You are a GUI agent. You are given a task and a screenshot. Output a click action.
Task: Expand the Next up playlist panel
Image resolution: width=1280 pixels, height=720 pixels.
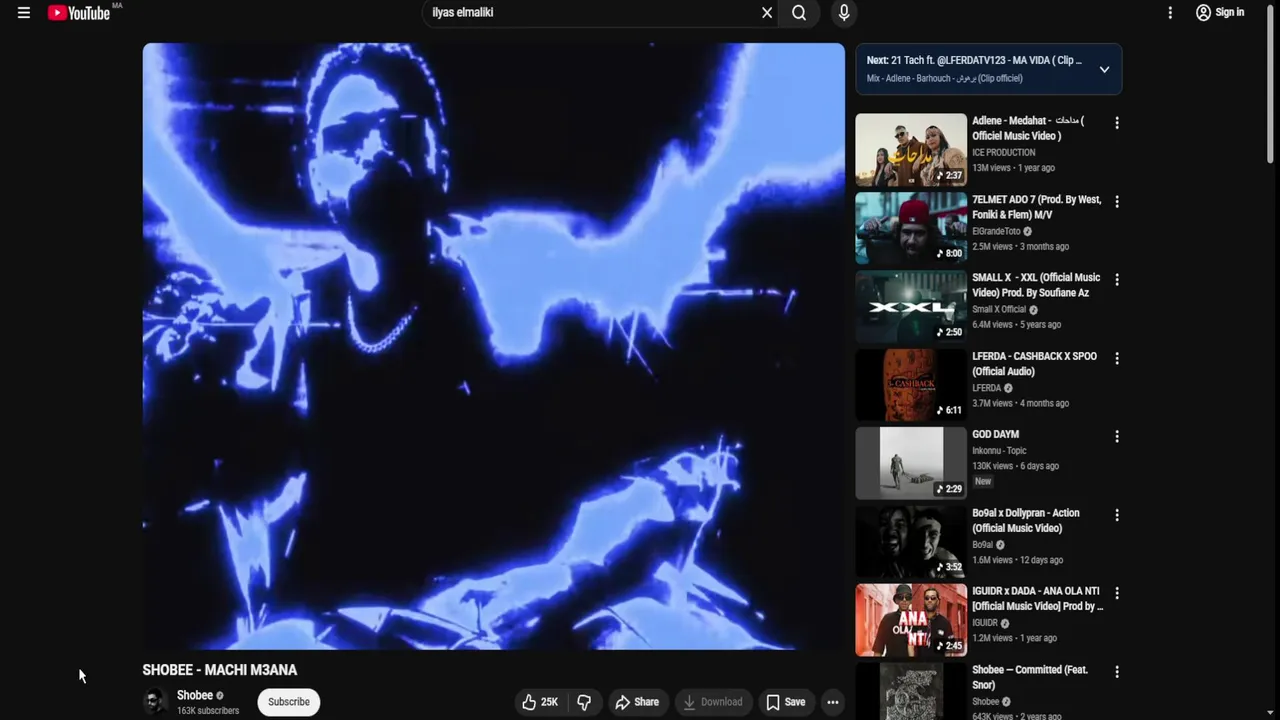(x=1104, y=70)
